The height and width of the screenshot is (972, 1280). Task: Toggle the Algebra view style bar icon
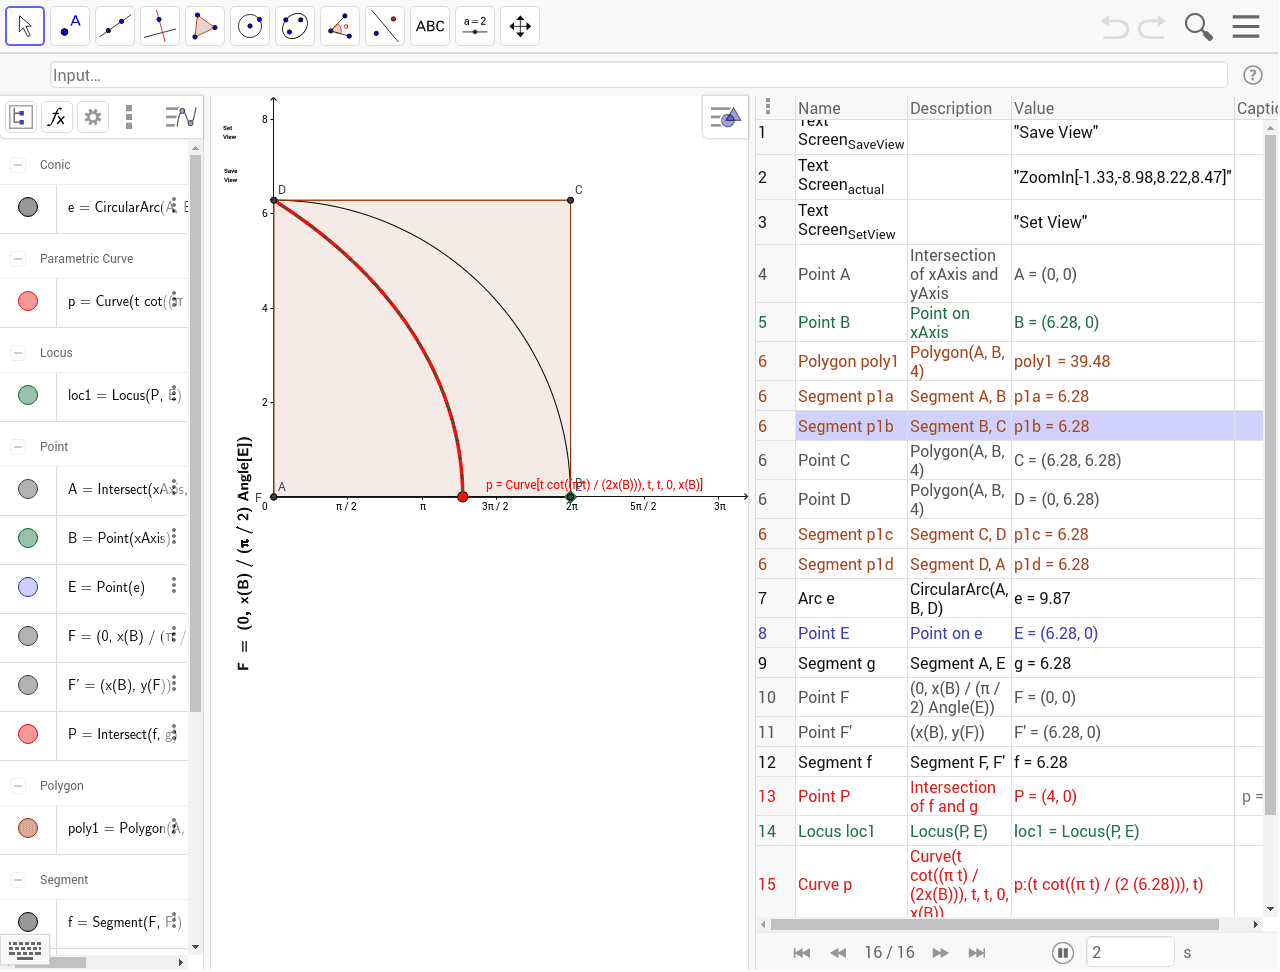tap(20, 117)
